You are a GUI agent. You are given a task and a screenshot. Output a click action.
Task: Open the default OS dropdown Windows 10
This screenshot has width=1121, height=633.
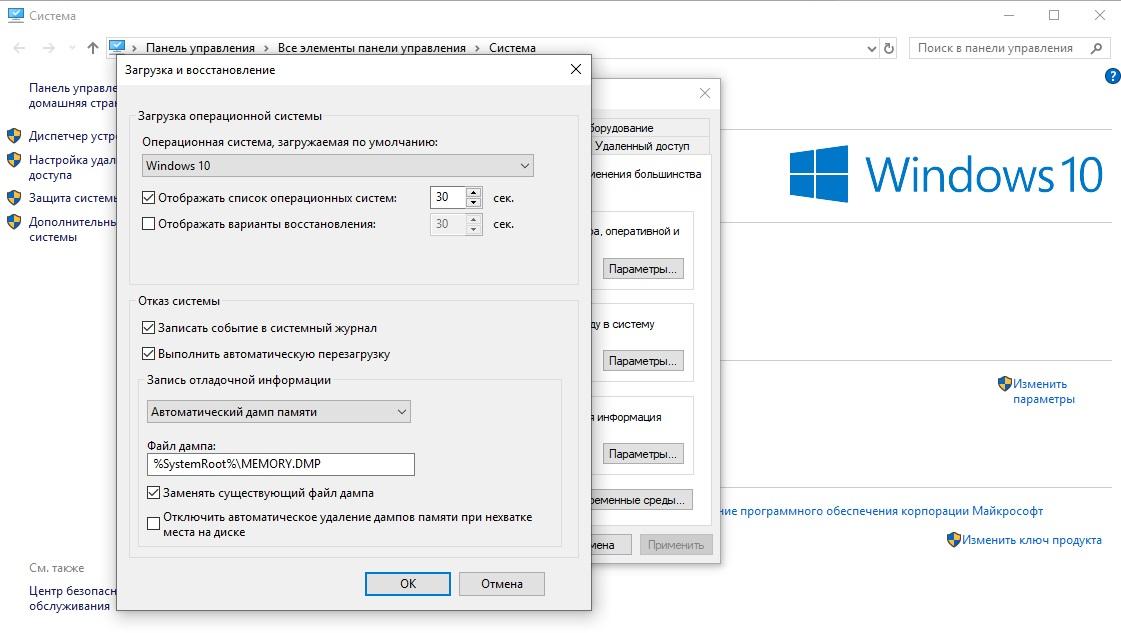[337, 166]
